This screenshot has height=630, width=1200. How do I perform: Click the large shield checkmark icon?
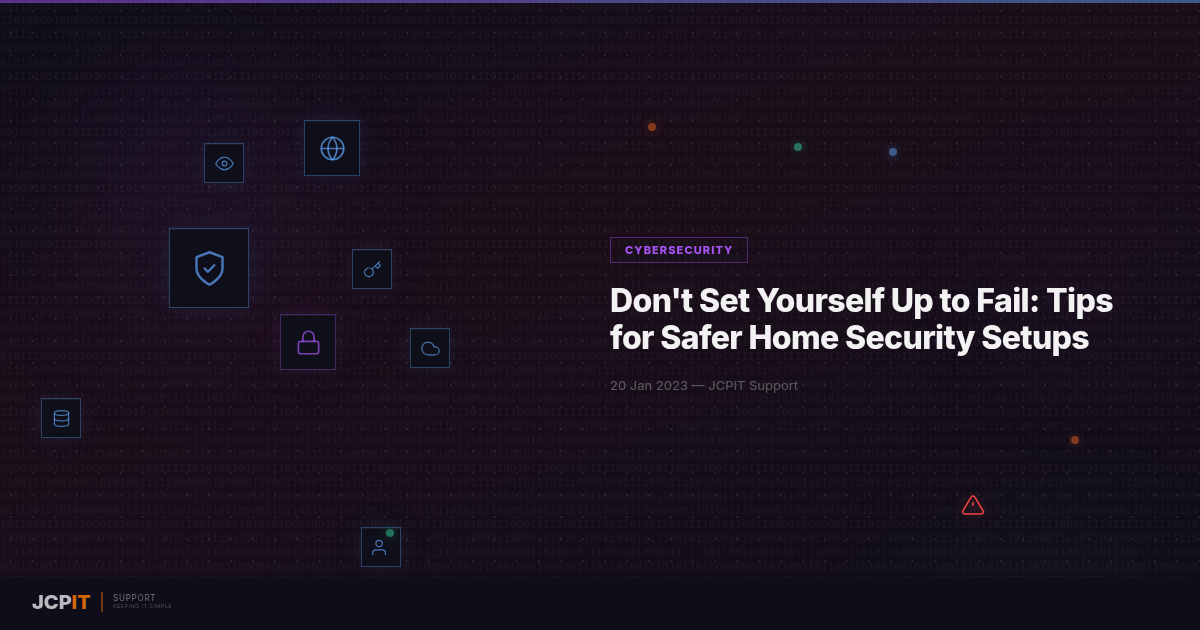[x=209, y=268]
